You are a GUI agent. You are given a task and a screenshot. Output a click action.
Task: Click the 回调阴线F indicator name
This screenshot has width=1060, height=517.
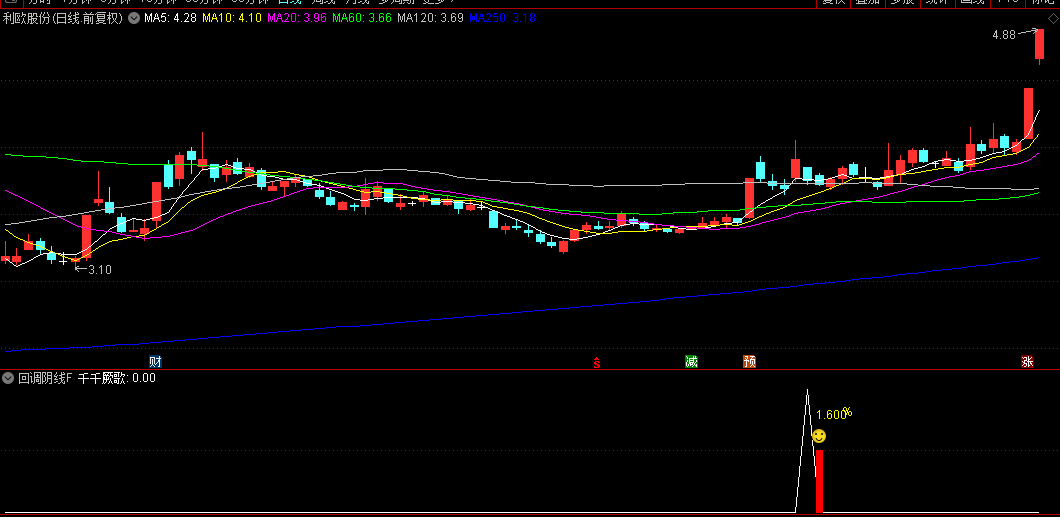tap(45, 378)
